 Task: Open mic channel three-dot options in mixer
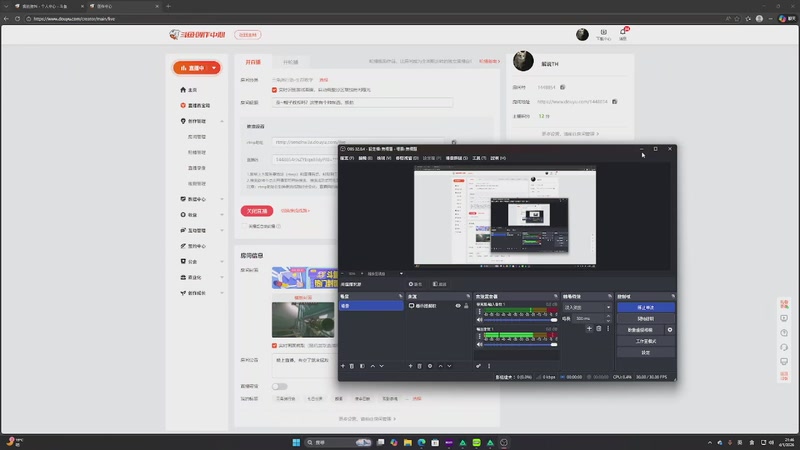(x=479, y=312)
